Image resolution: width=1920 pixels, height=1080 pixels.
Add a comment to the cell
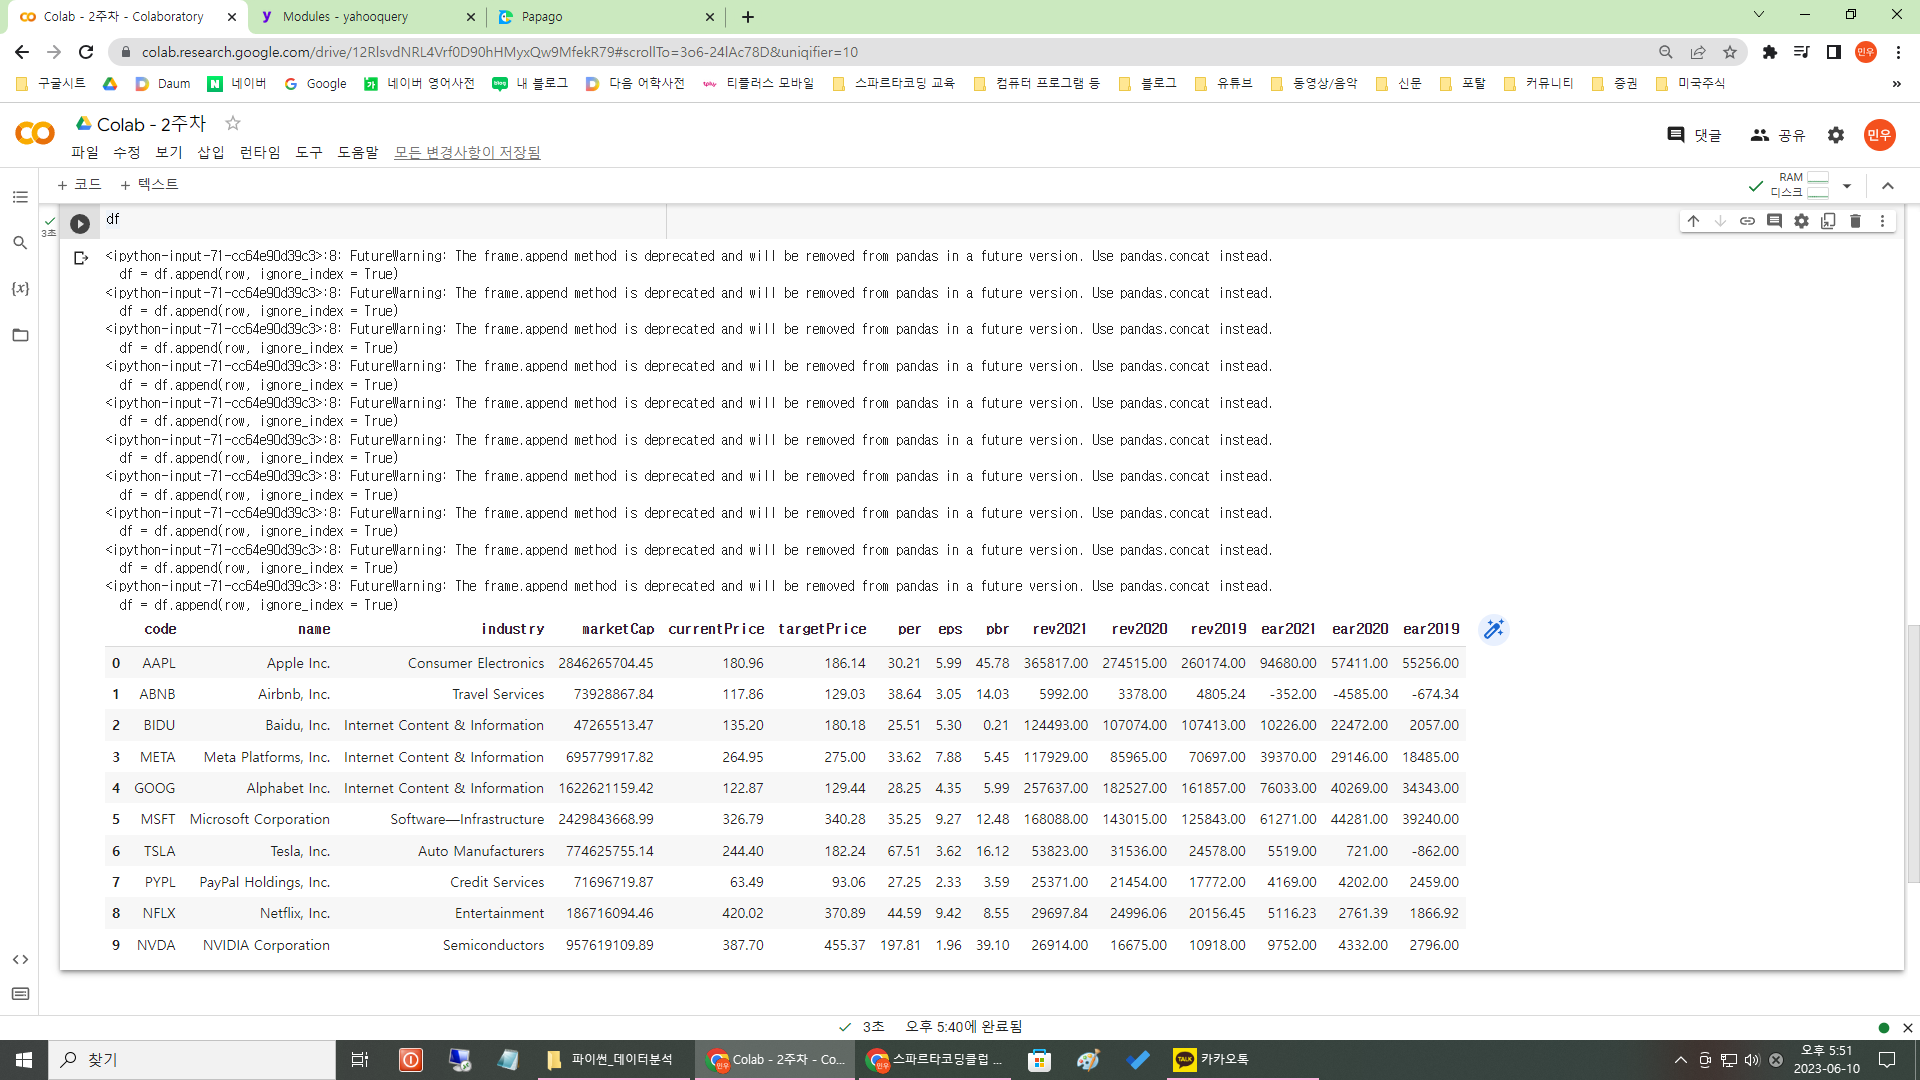[1774, 221]
